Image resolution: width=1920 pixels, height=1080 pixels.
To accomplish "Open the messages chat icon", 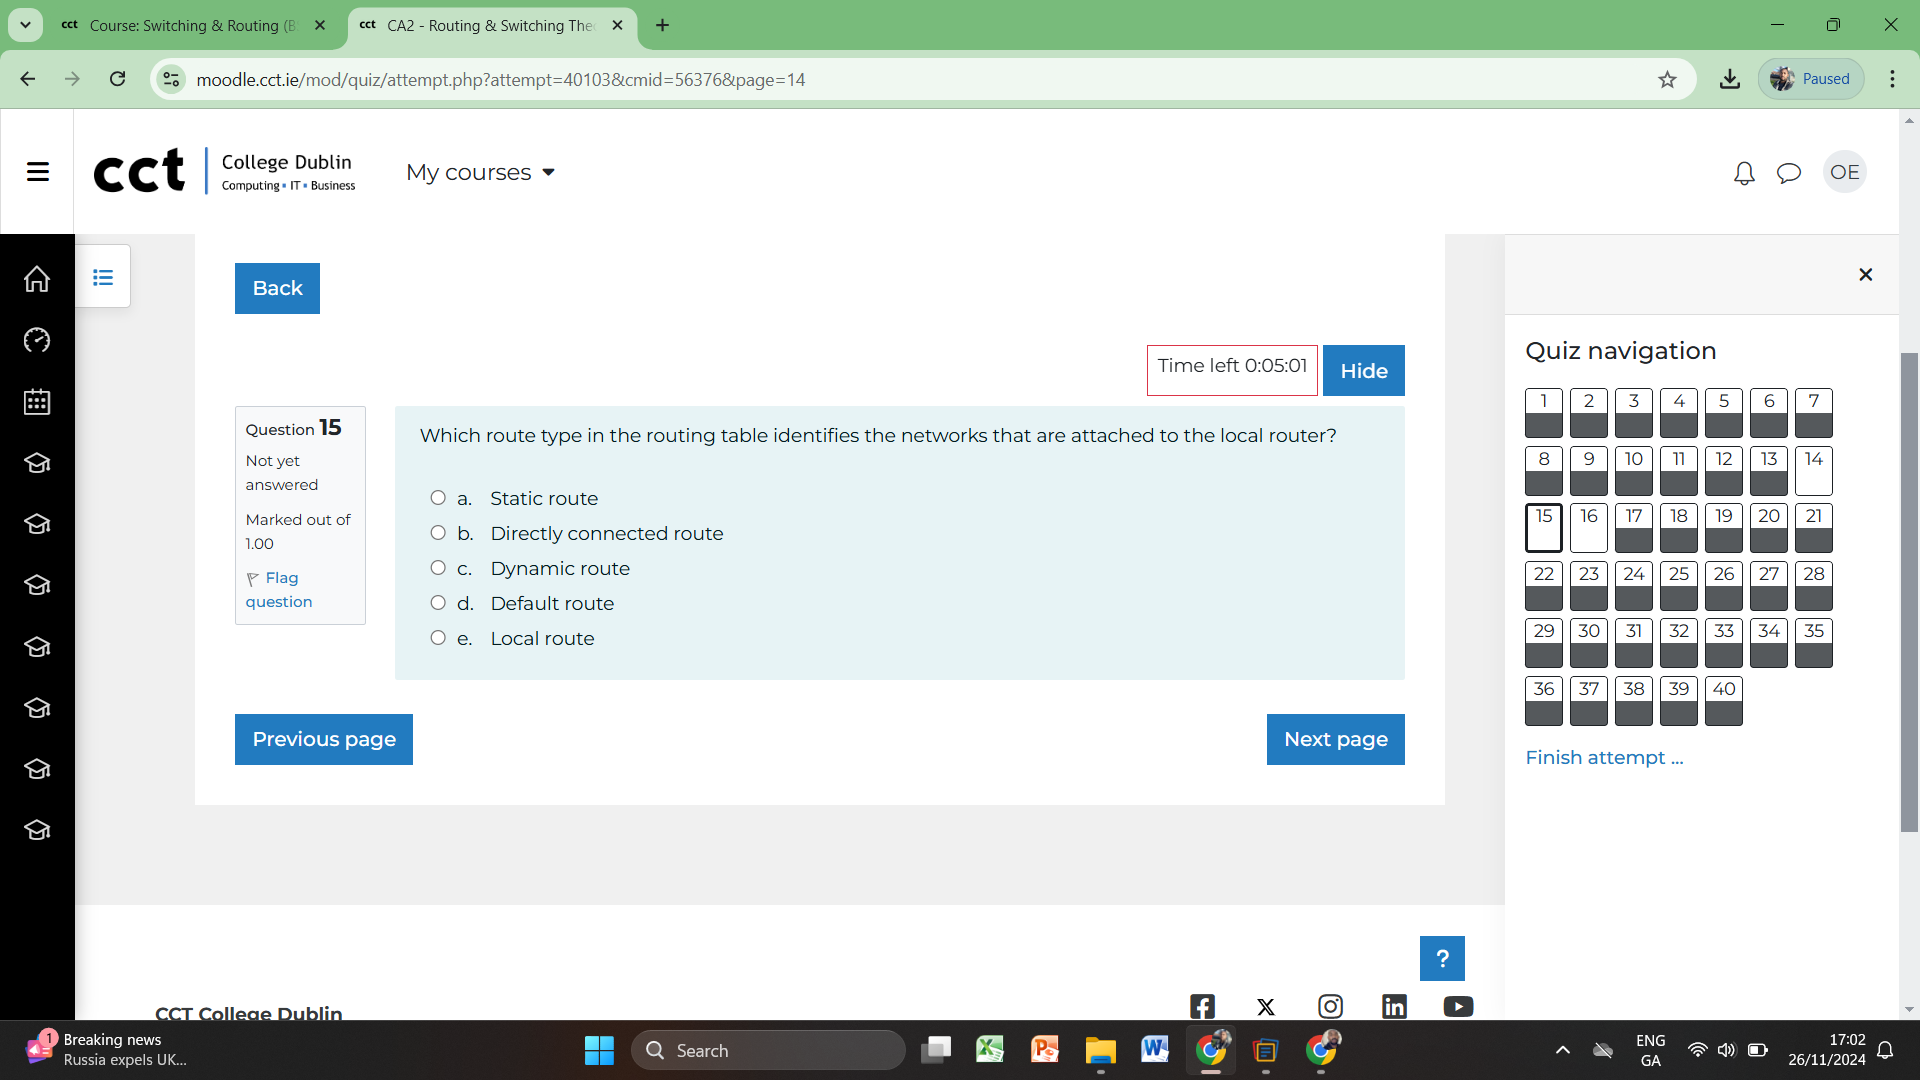I will (x=1789, y=172).
